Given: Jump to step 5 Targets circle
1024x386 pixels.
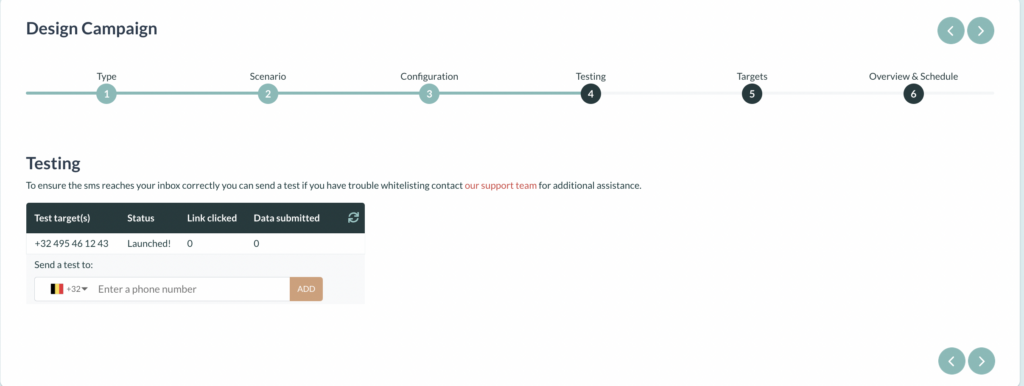Looking at the screenshot, I should [752, 94].
